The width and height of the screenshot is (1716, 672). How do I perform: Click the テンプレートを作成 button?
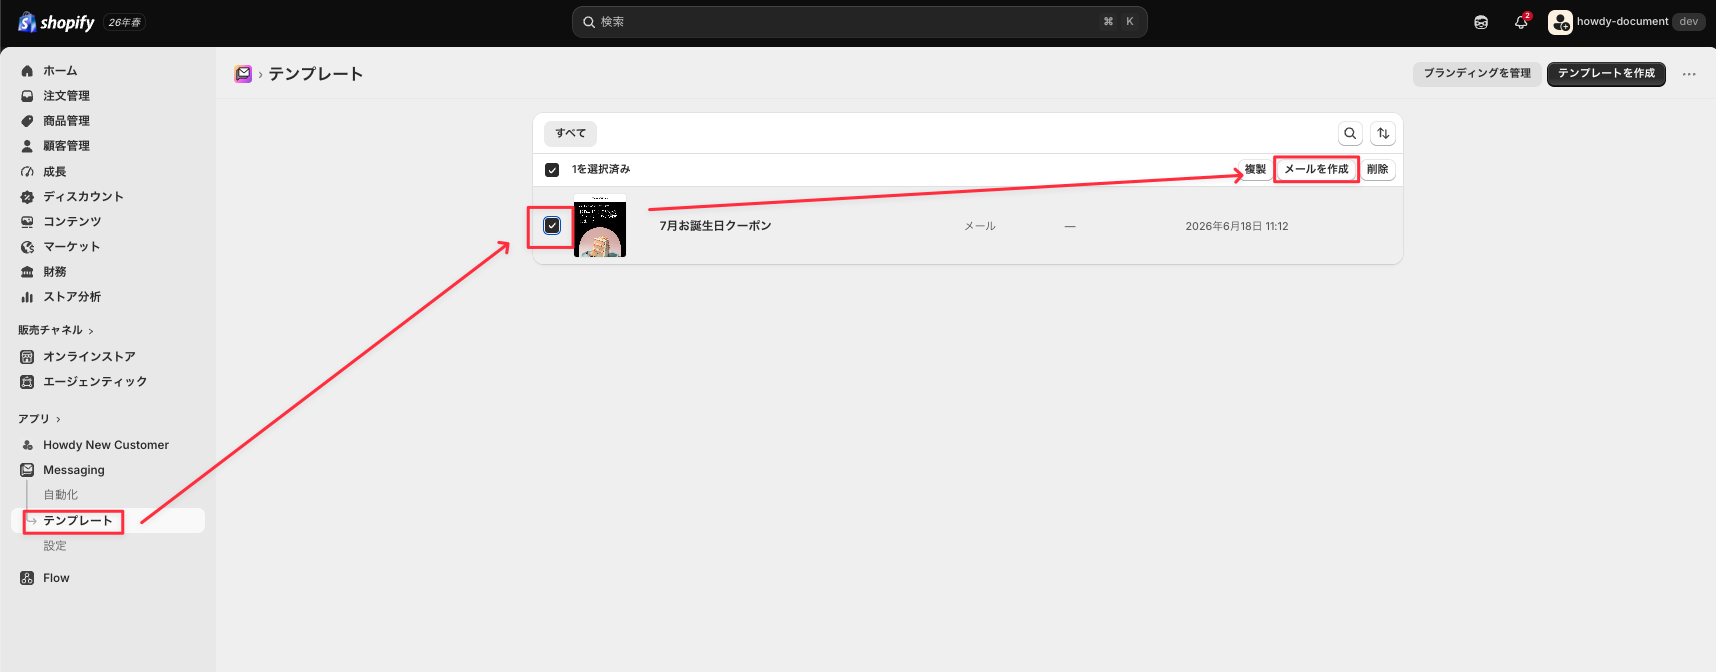pos(1606,74)
